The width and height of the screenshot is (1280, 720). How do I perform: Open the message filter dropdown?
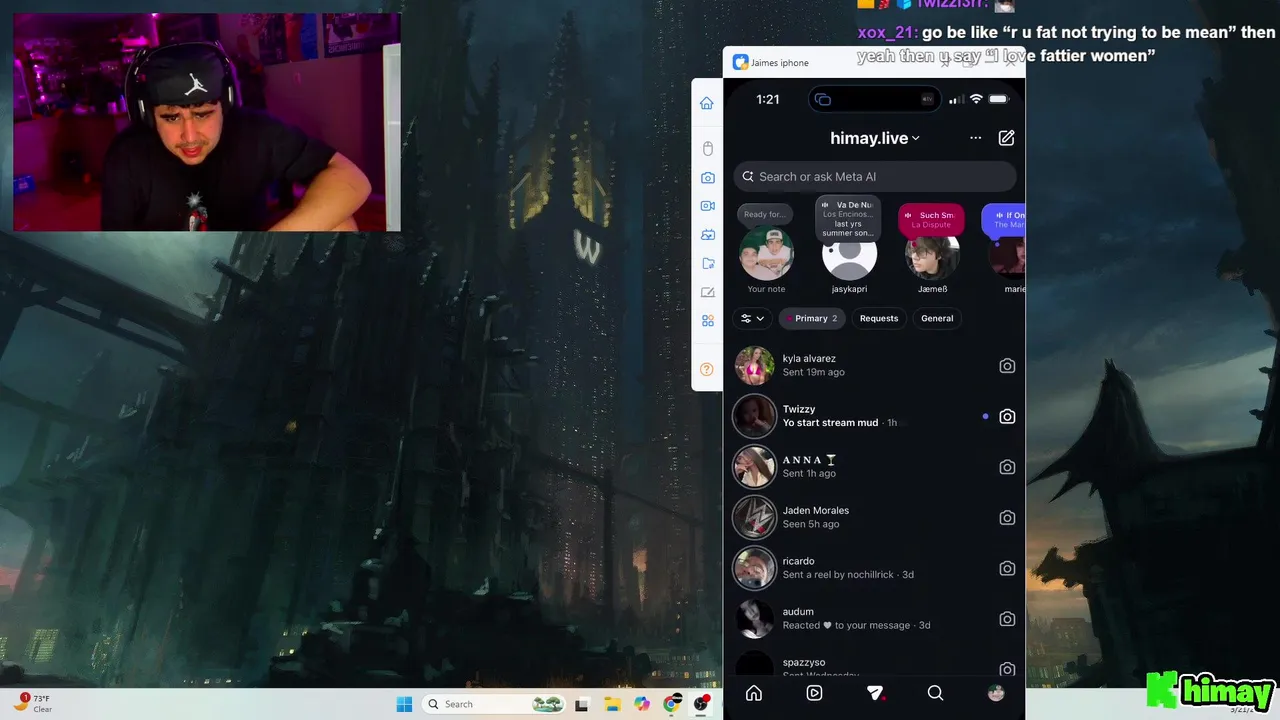tap(753, 318)
